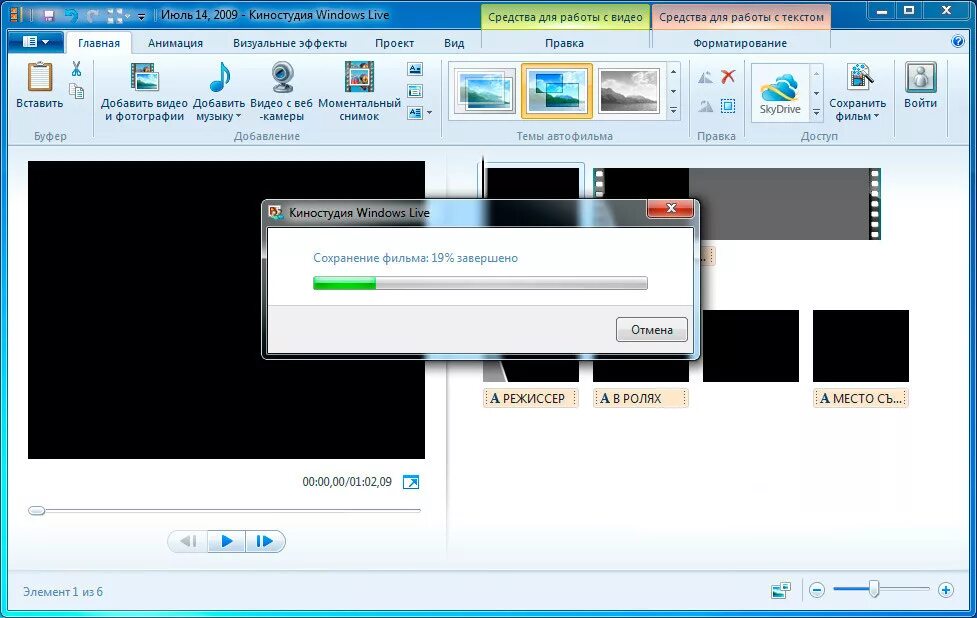Open the Вид tab
Image resolution: width=977 pixels, height=618 pixels.
click(x=454, y=43)
